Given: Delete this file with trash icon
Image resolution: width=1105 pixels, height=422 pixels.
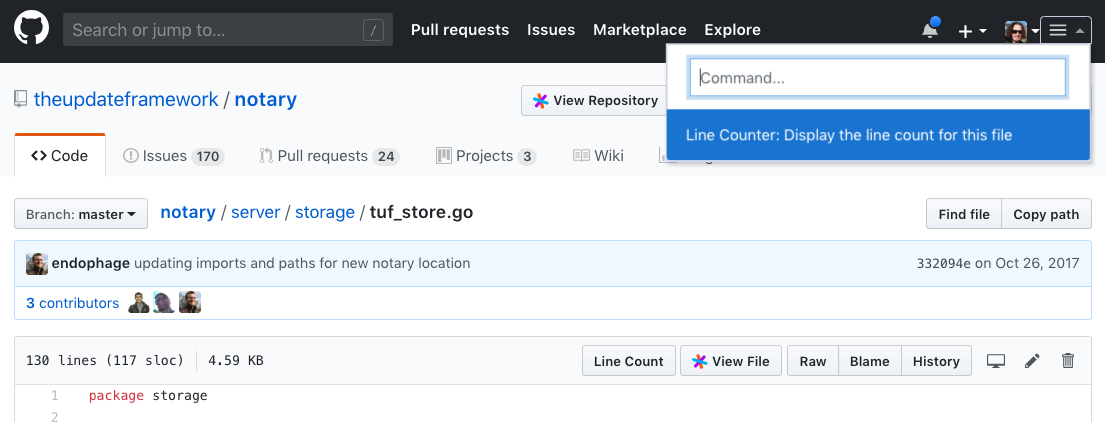Looking at the screenshot, I should 1068,361.
